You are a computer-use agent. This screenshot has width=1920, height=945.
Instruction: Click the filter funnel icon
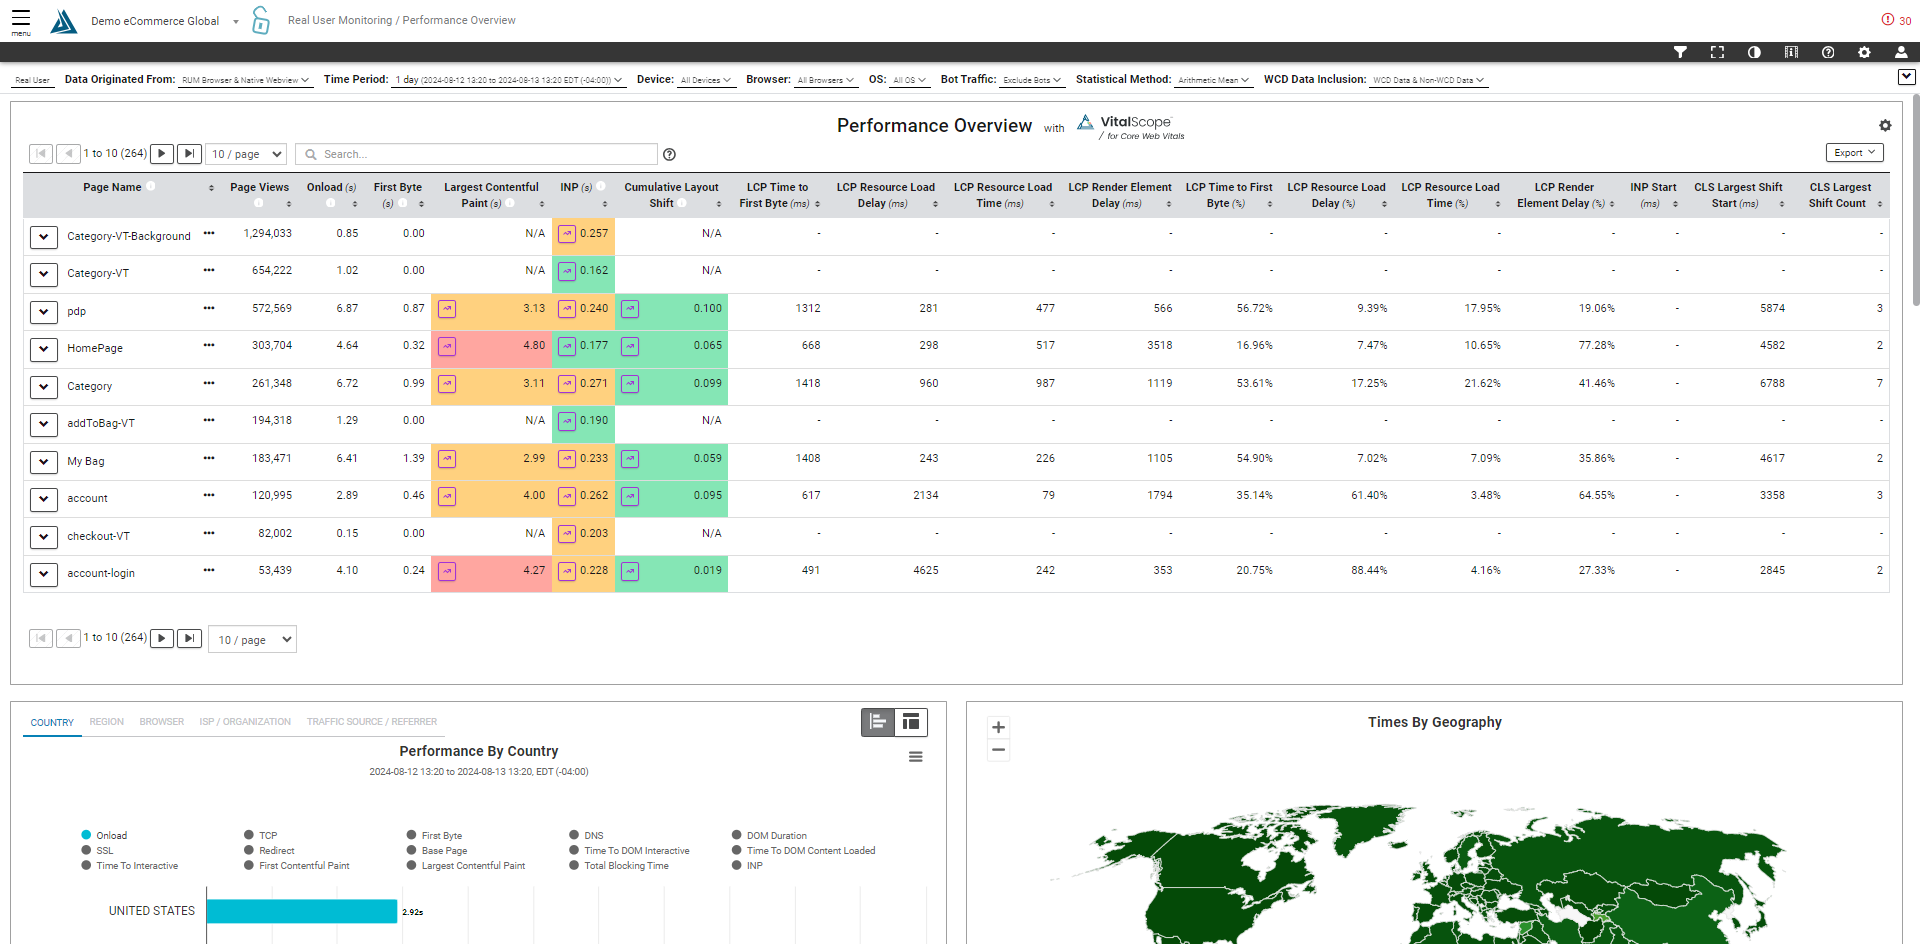point(1680,52)
